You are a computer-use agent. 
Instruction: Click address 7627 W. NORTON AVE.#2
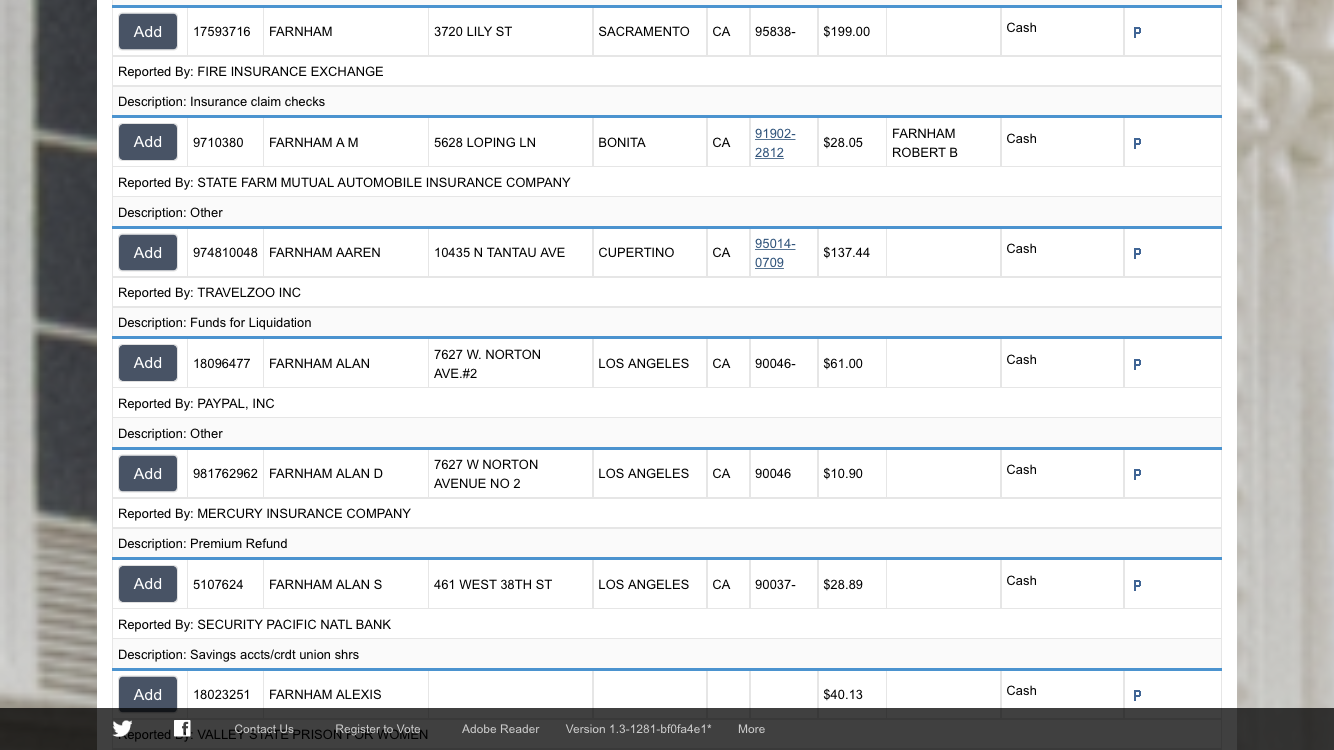click(x=487, y=364)
